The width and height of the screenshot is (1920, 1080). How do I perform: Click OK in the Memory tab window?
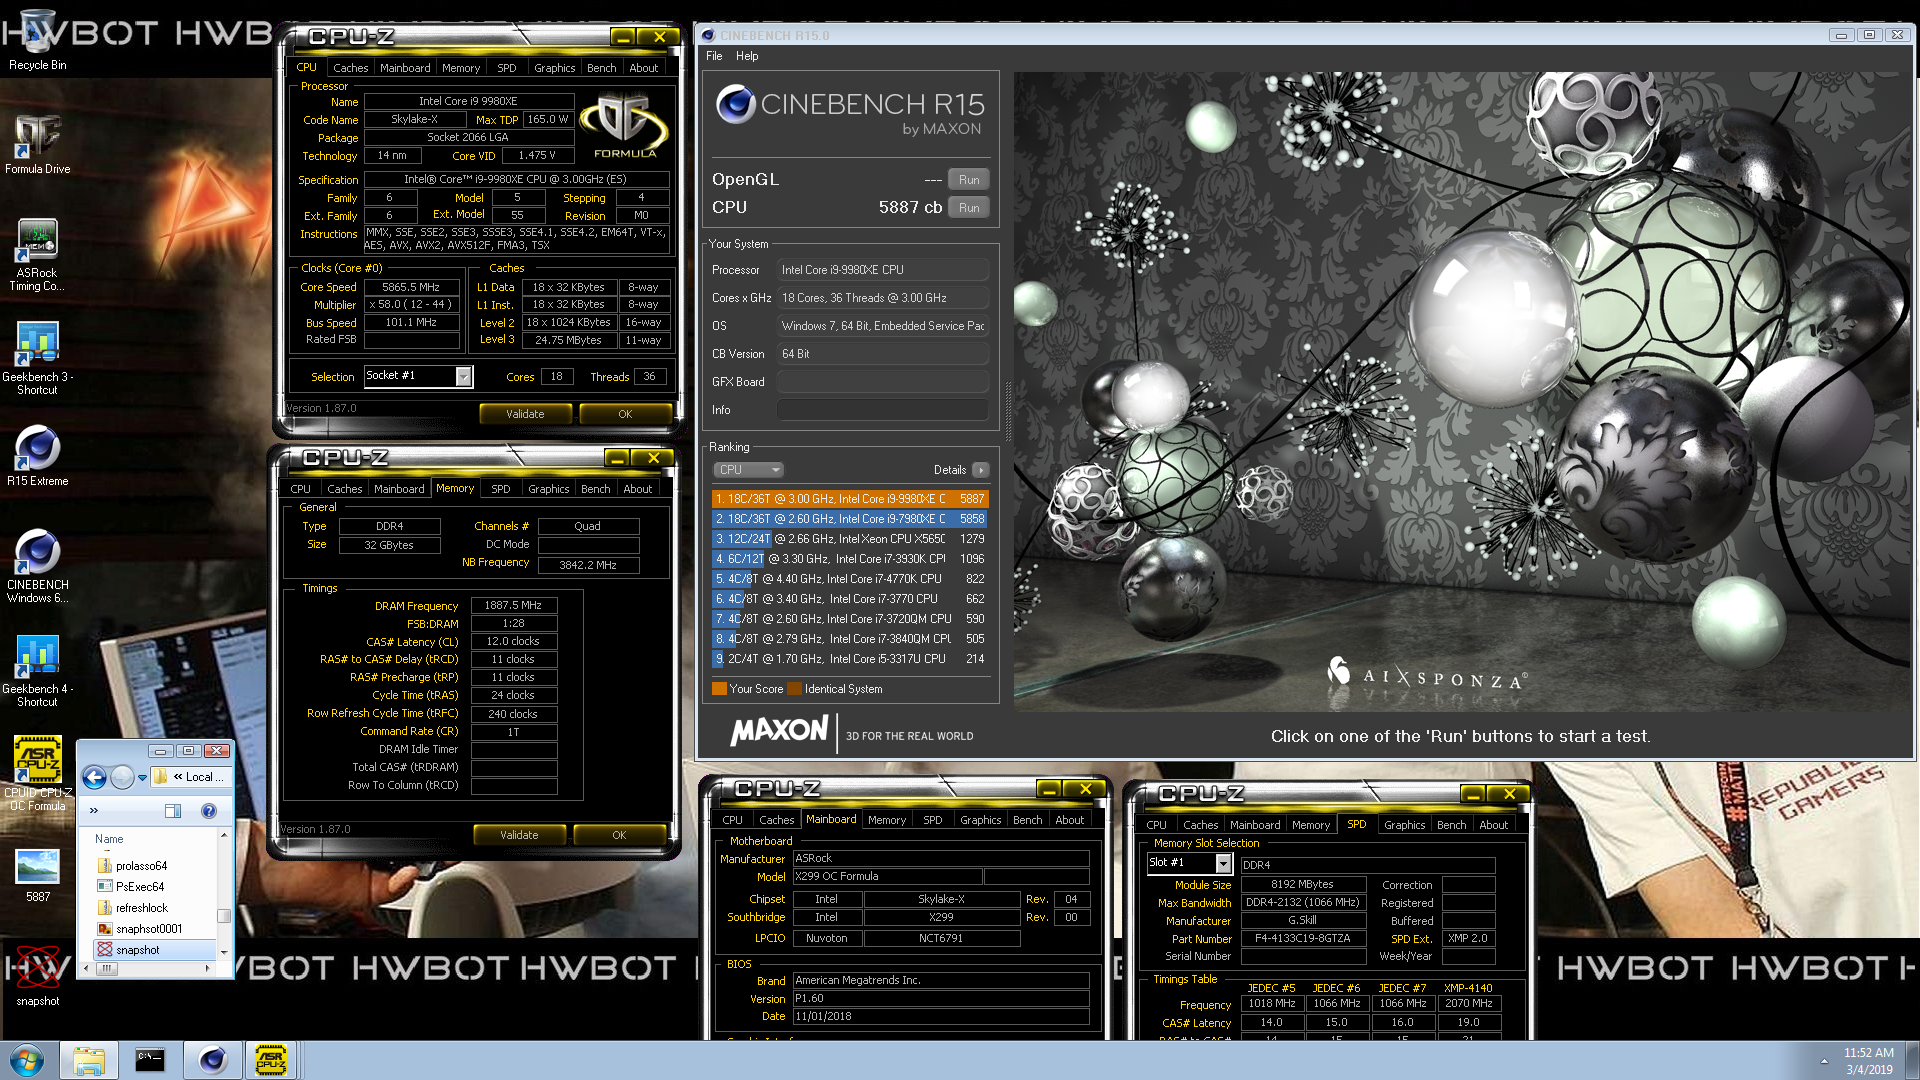619,835
